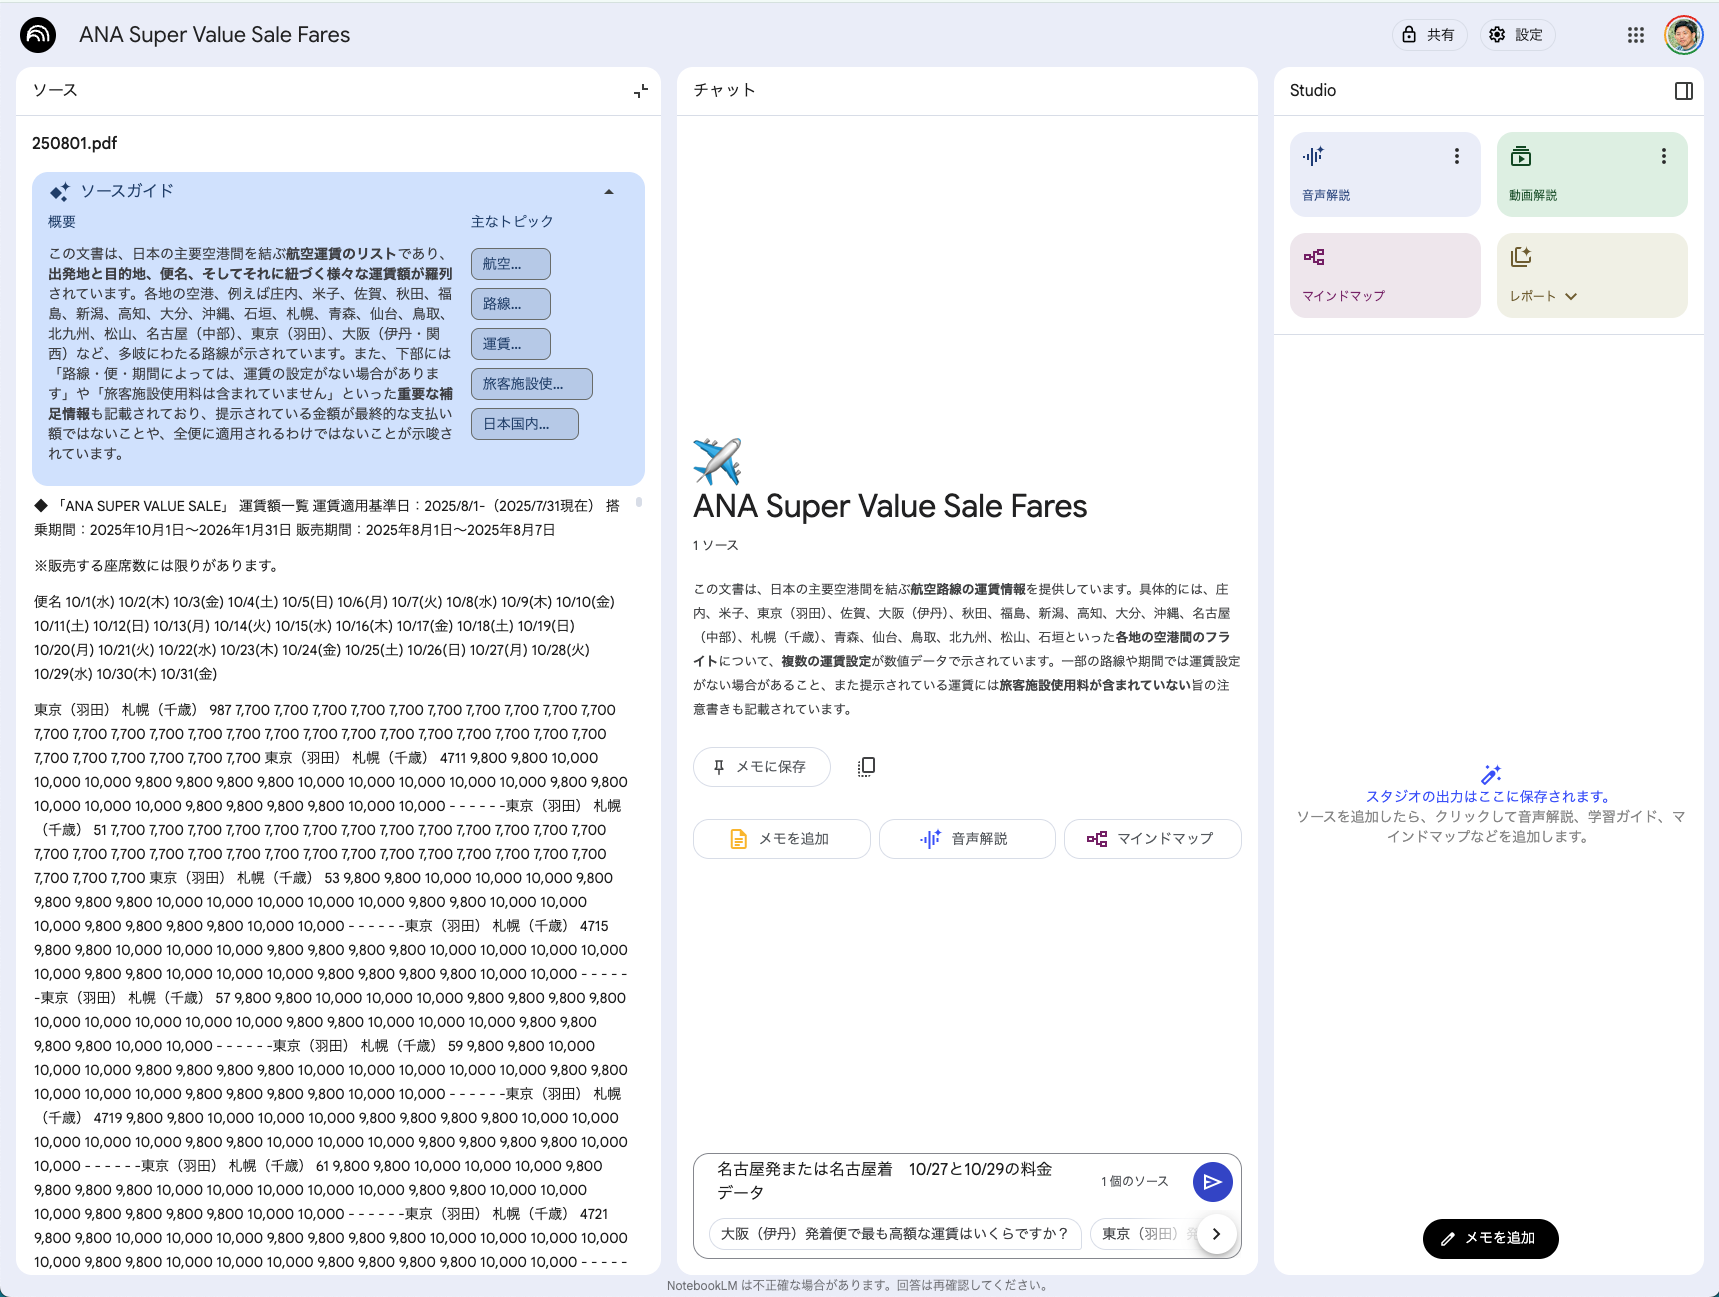1719x1297 pixels.
Task: Click the 1 ソース label
Action: 715,545
